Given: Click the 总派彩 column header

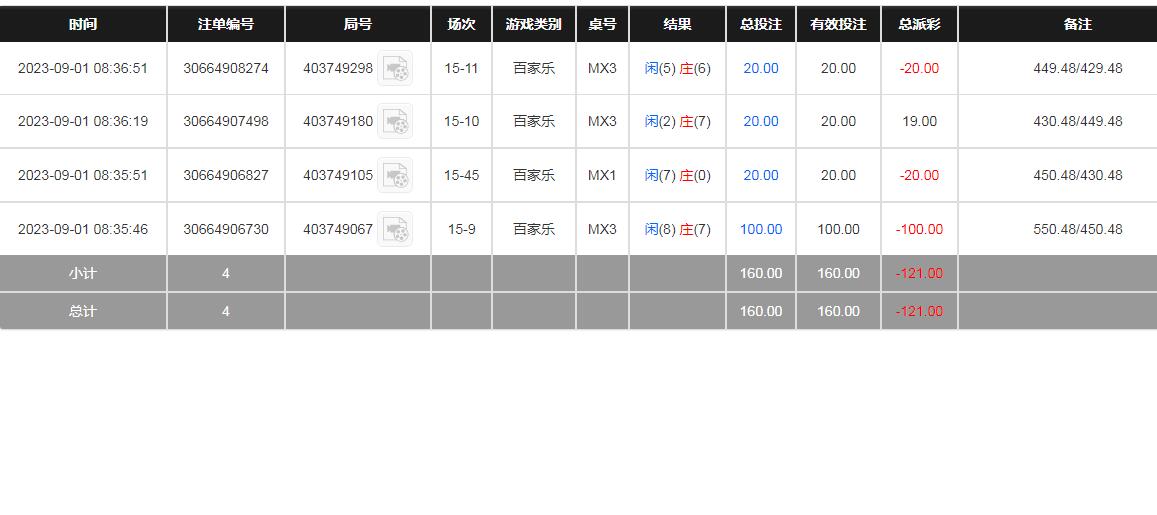Looking at the screenshot, I should (x=919, y=24).
